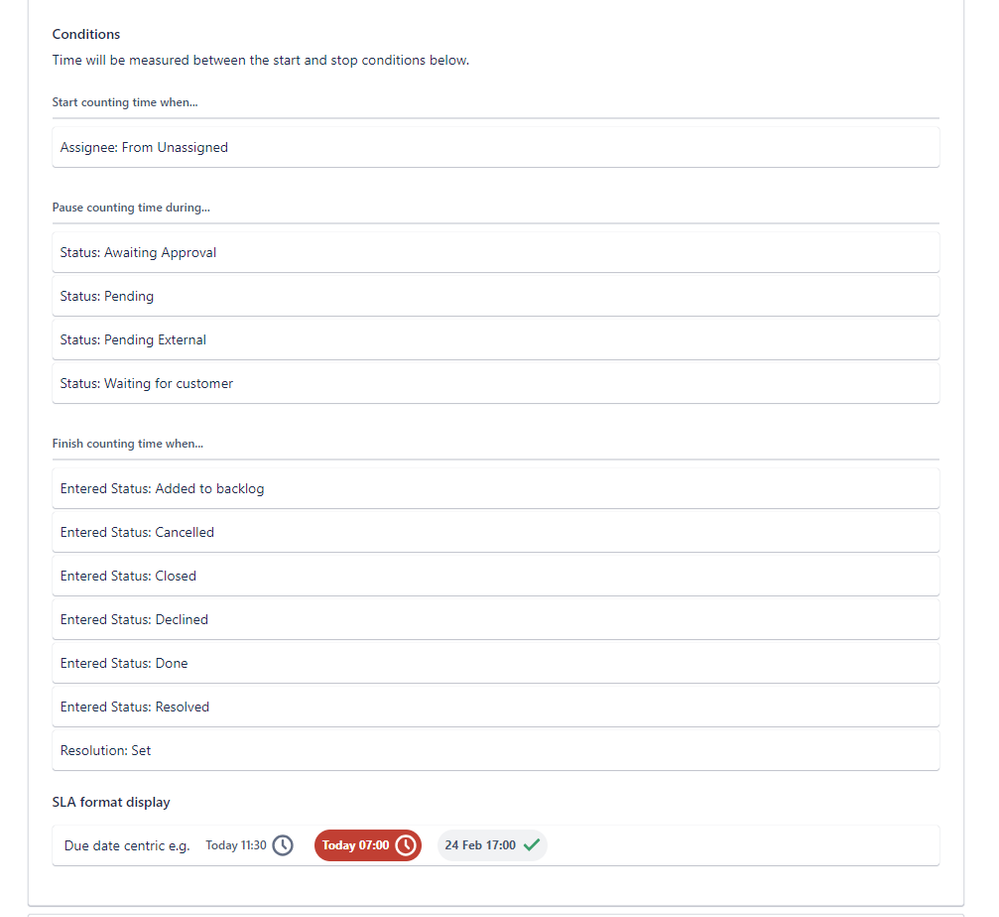This screenshot has height=917, width=999.
Task: Open the Status: Awaiting Approval pause condition
Action: point(496,251)
